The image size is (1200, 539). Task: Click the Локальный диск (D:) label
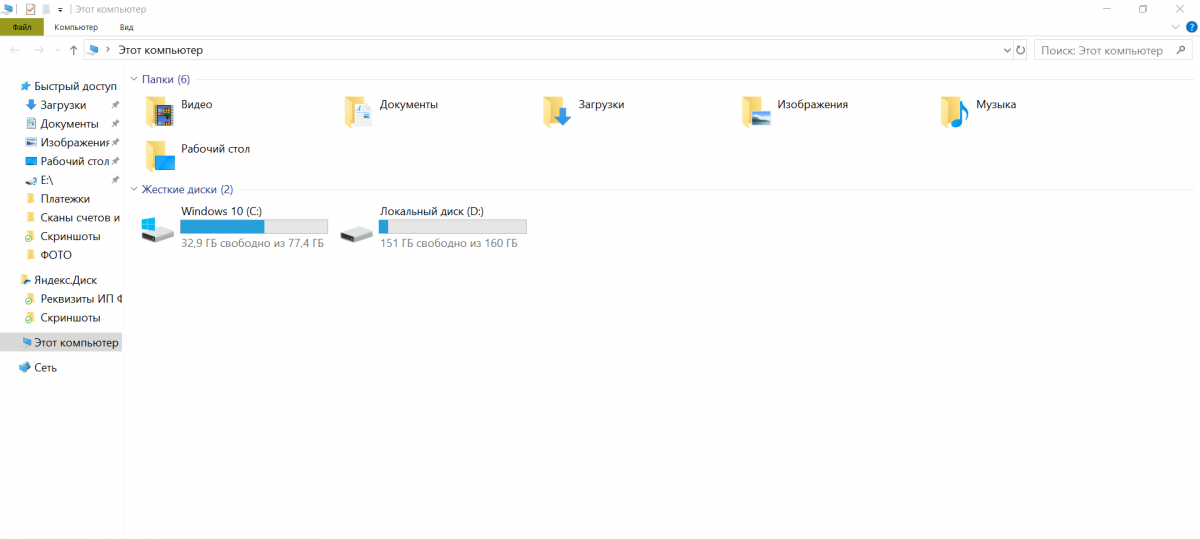(x=432, y=212)
